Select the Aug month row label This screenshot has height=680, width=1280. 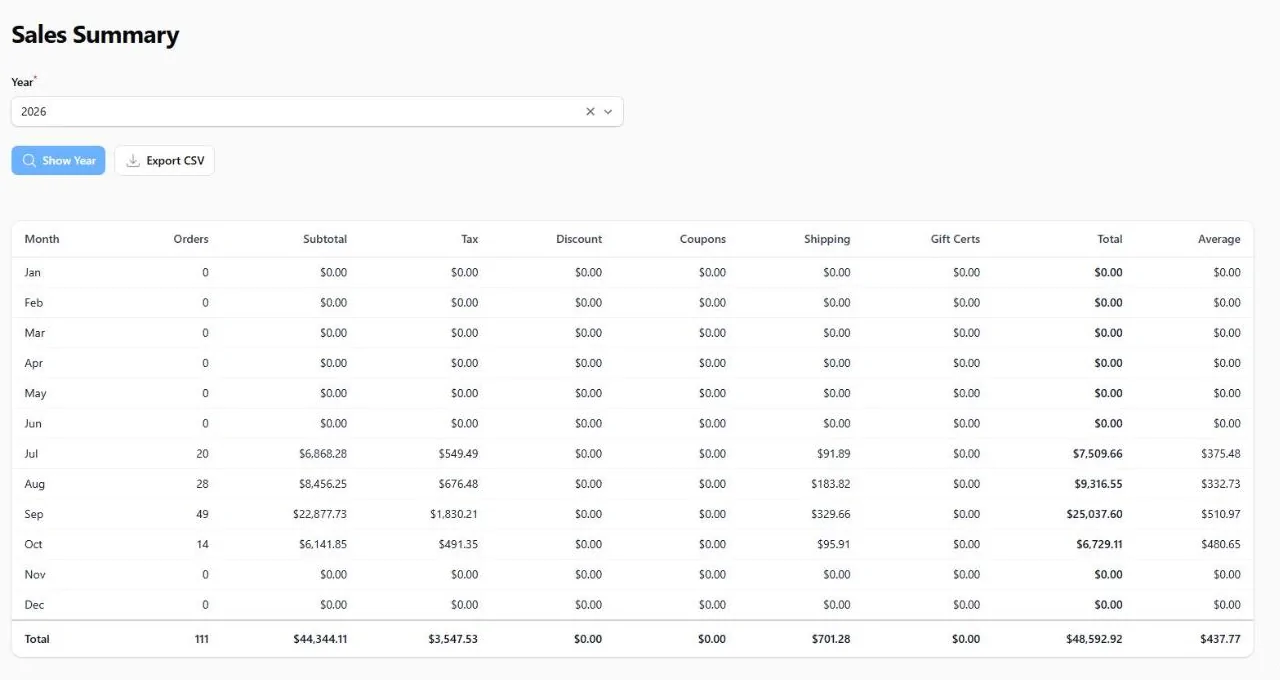[35, 484]
